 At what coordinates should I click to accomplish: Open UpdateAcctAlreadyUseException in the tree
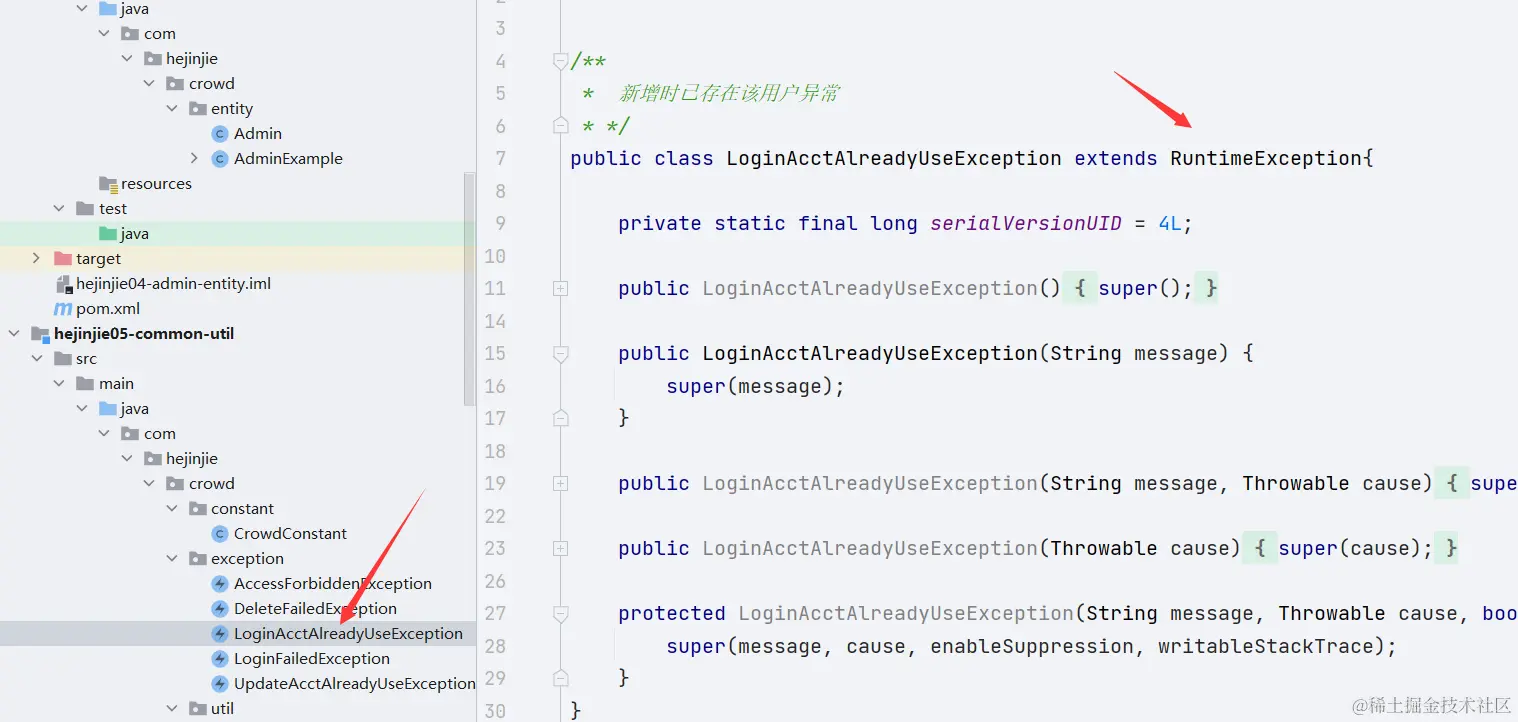point(354,684)
